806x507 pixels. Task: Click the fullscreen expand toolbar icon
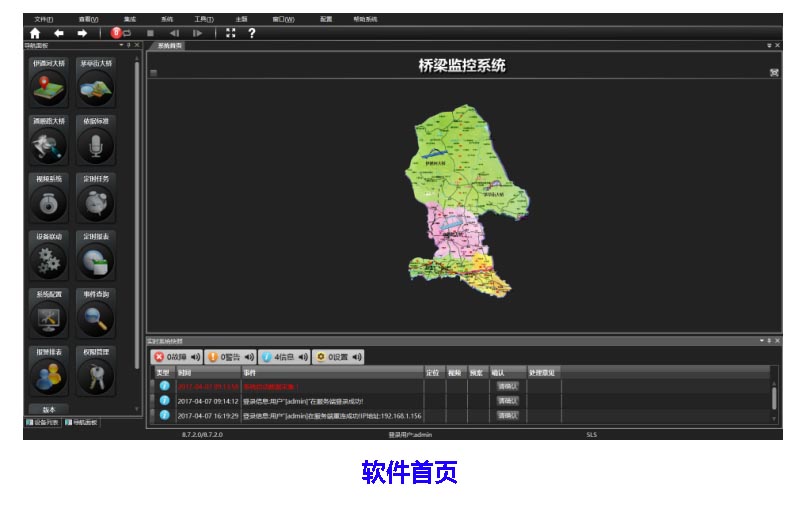(x=231, y=33)
